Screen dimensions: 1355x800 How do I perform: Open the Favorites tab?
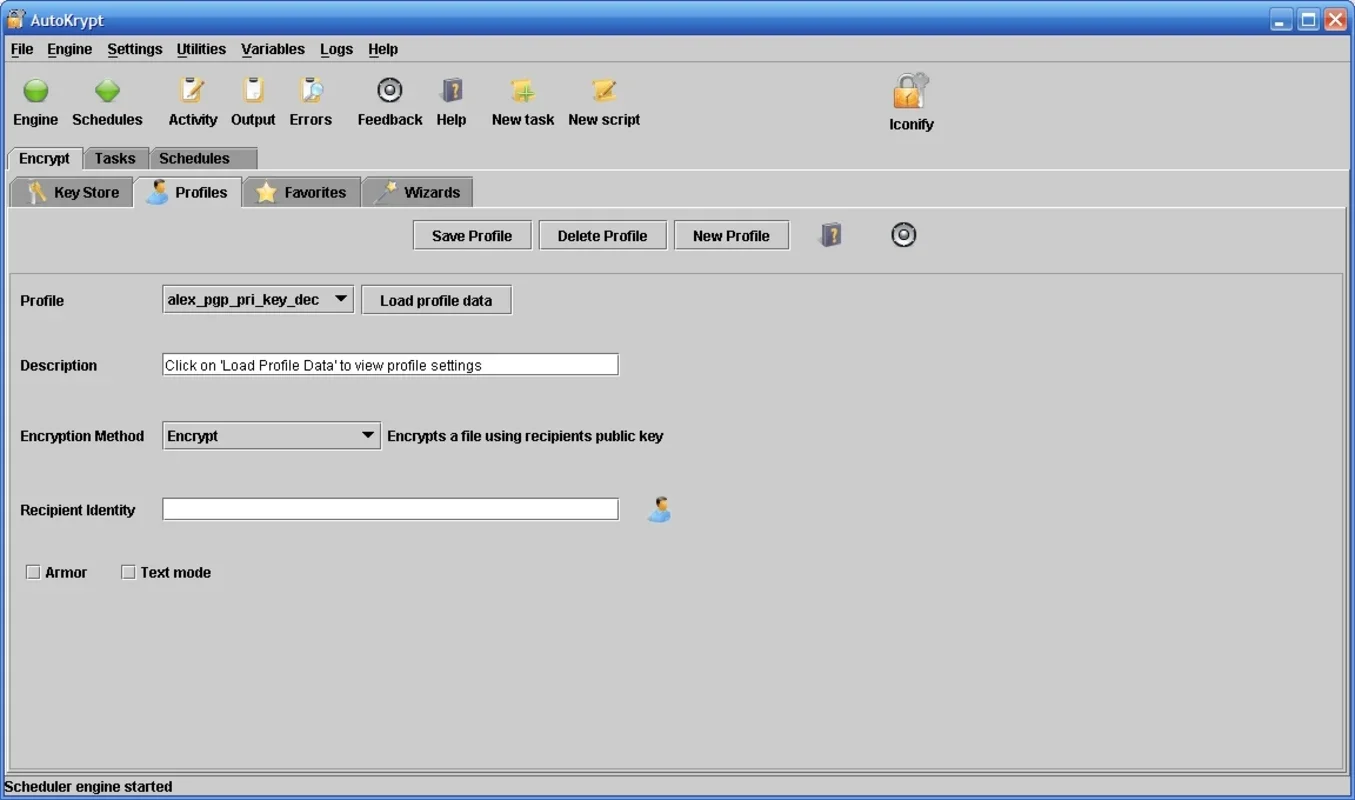pos(302,192)
